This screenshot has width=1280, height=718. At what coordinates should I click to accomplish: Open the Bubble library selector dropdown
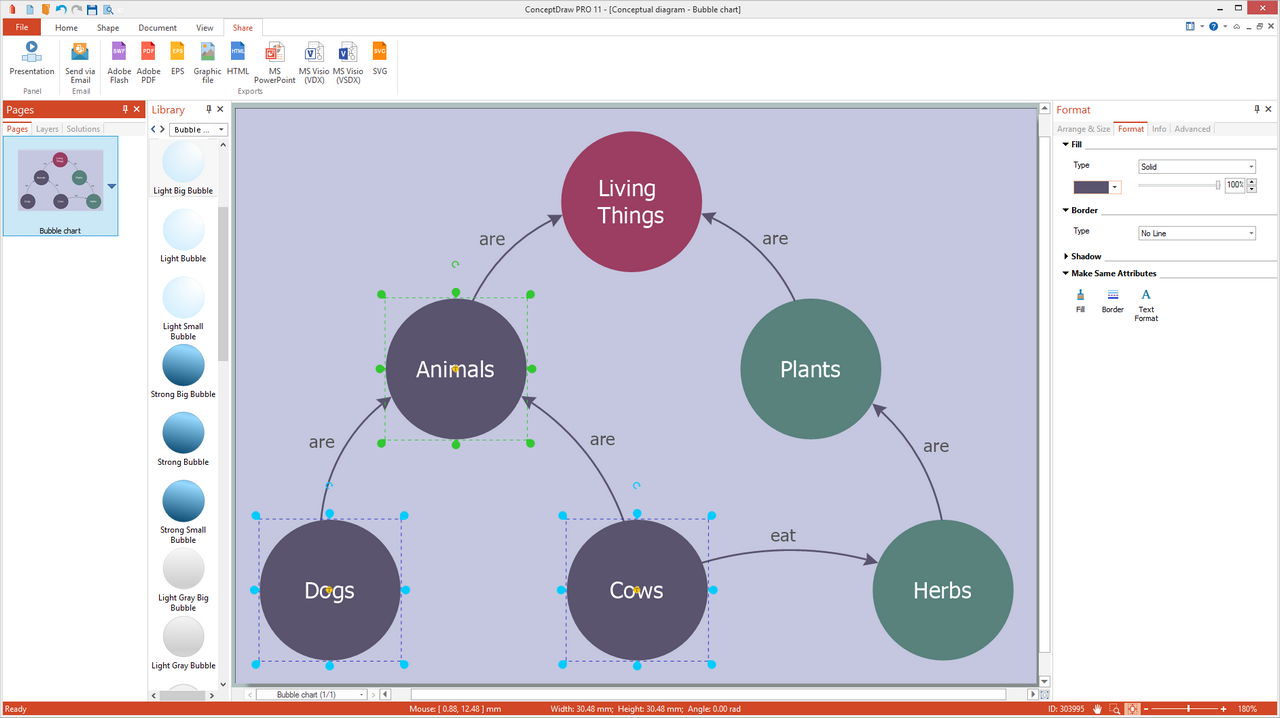tap(198, 129)
